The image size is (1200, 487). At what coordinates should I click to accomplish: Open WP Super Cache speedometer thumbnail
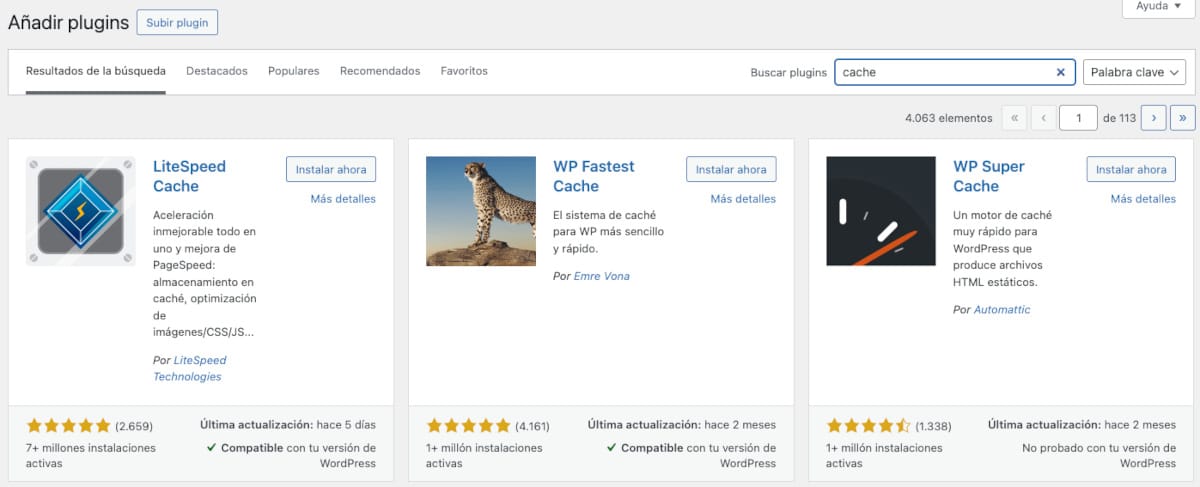[x=881, y=211]
